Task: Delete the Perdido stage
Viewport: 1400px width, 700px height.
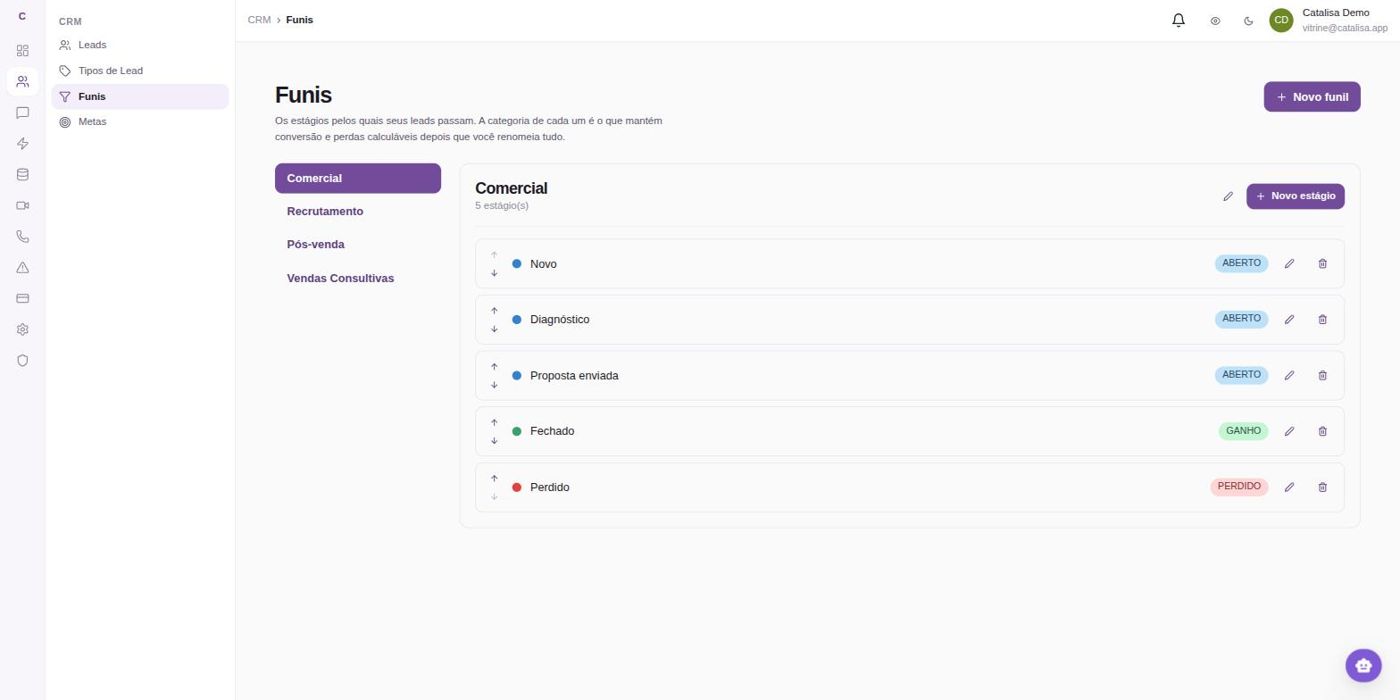Action: coord(1322,488)
